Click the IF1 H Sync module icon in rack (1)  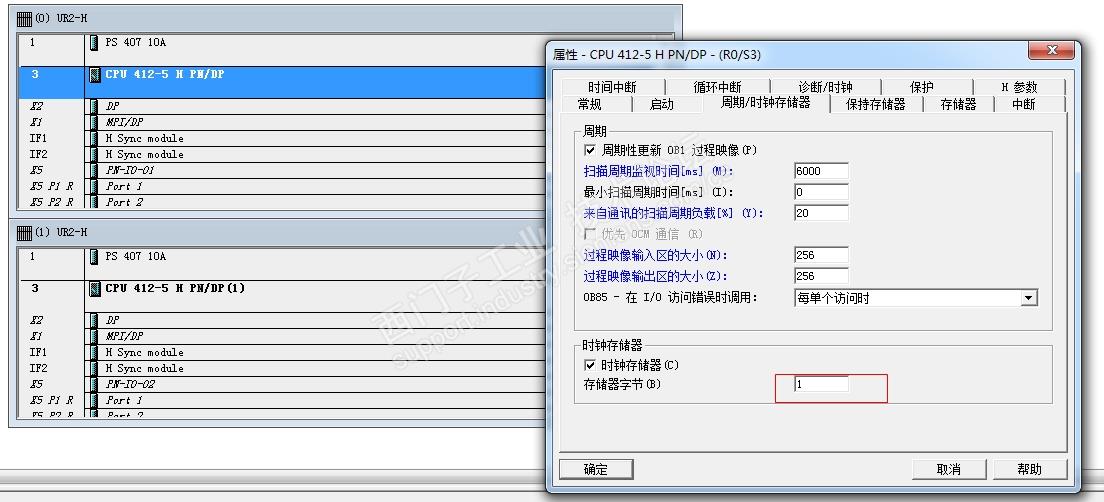coord(94,352)
